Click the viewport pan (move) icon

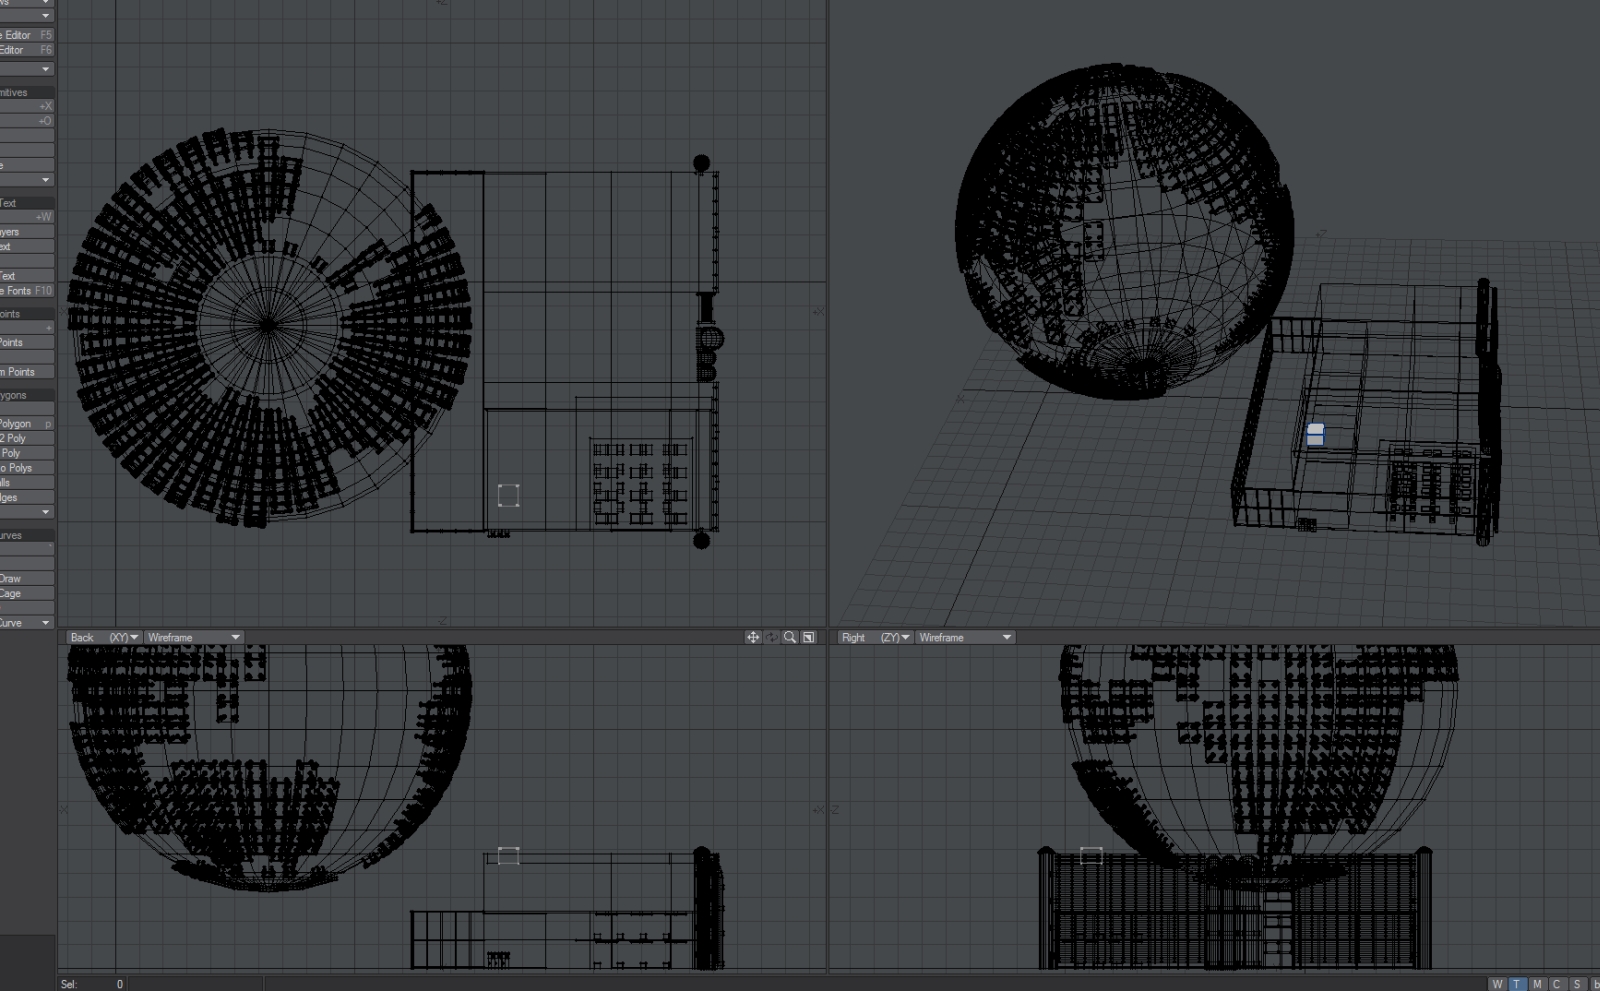[x=753, y=637]
